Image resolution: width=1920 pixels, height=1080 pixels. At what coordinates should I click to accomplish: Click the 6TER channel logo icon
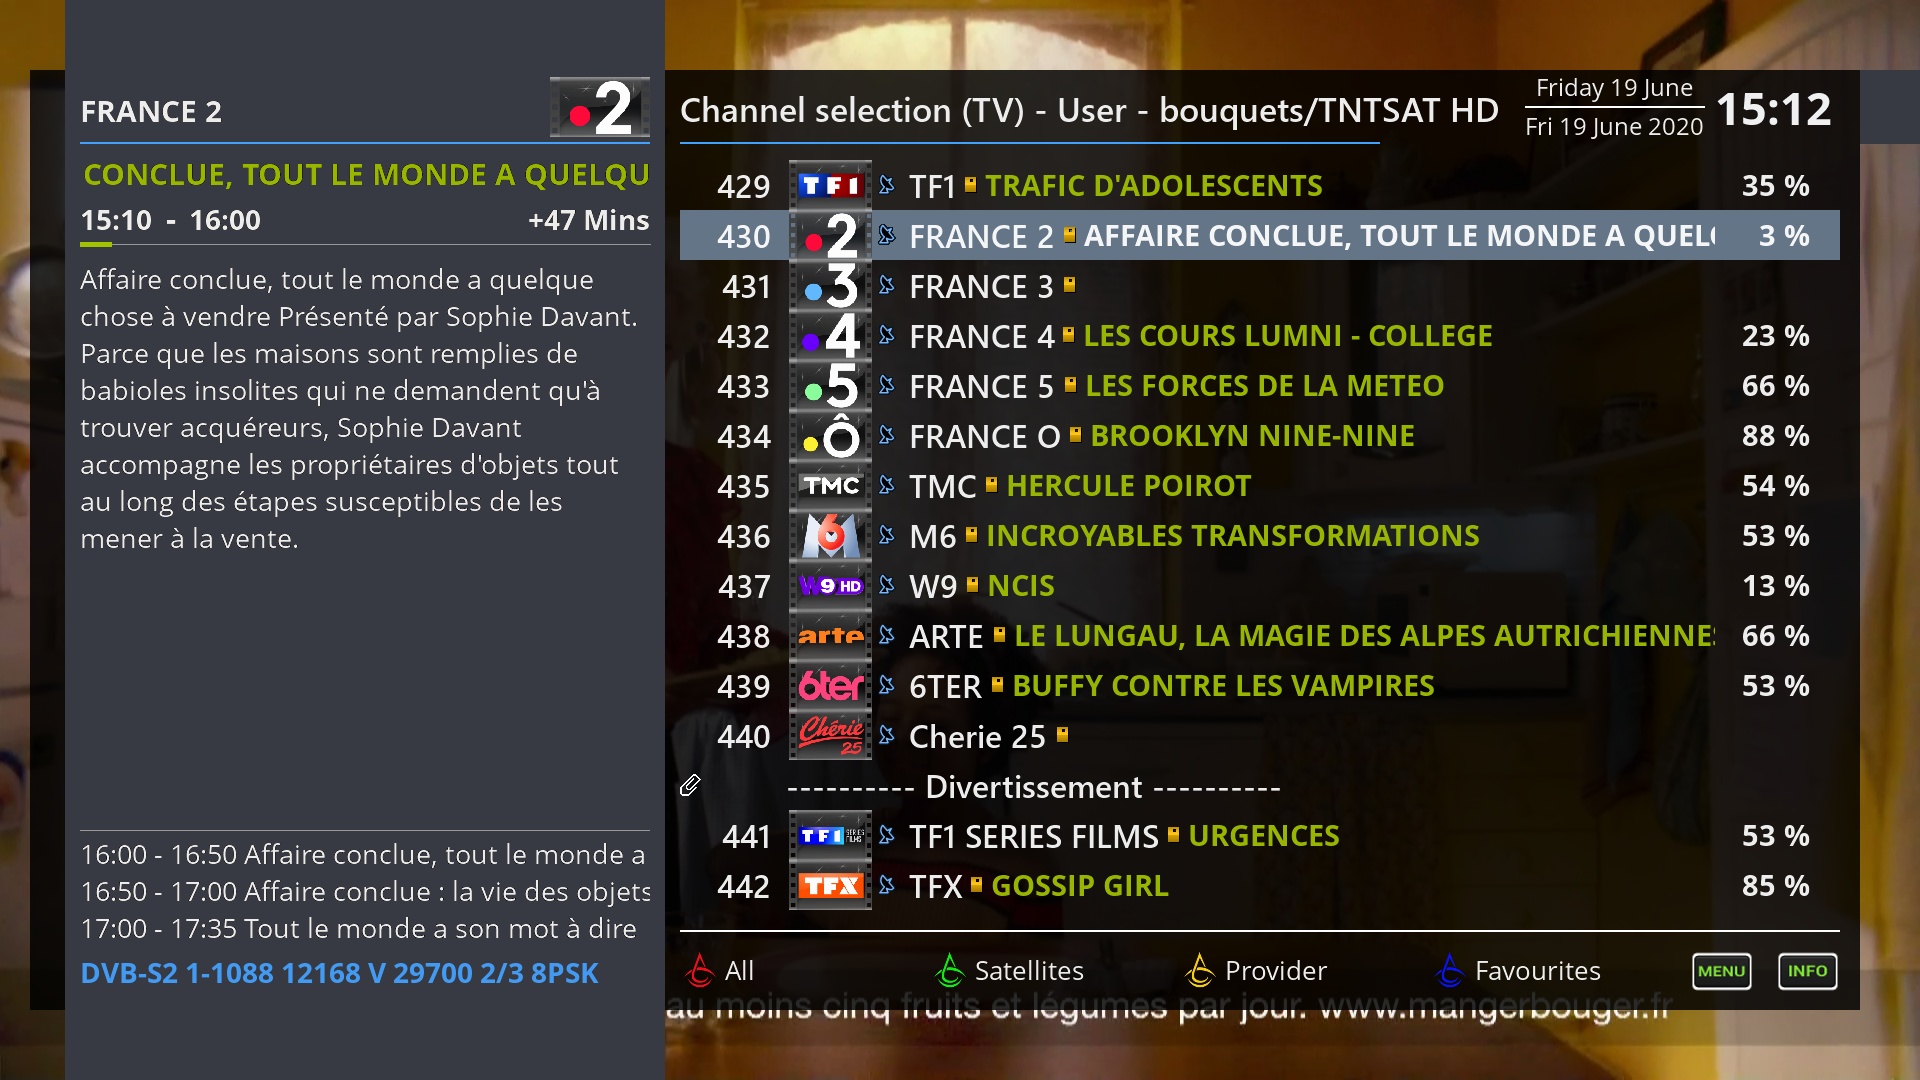point(828,684)
